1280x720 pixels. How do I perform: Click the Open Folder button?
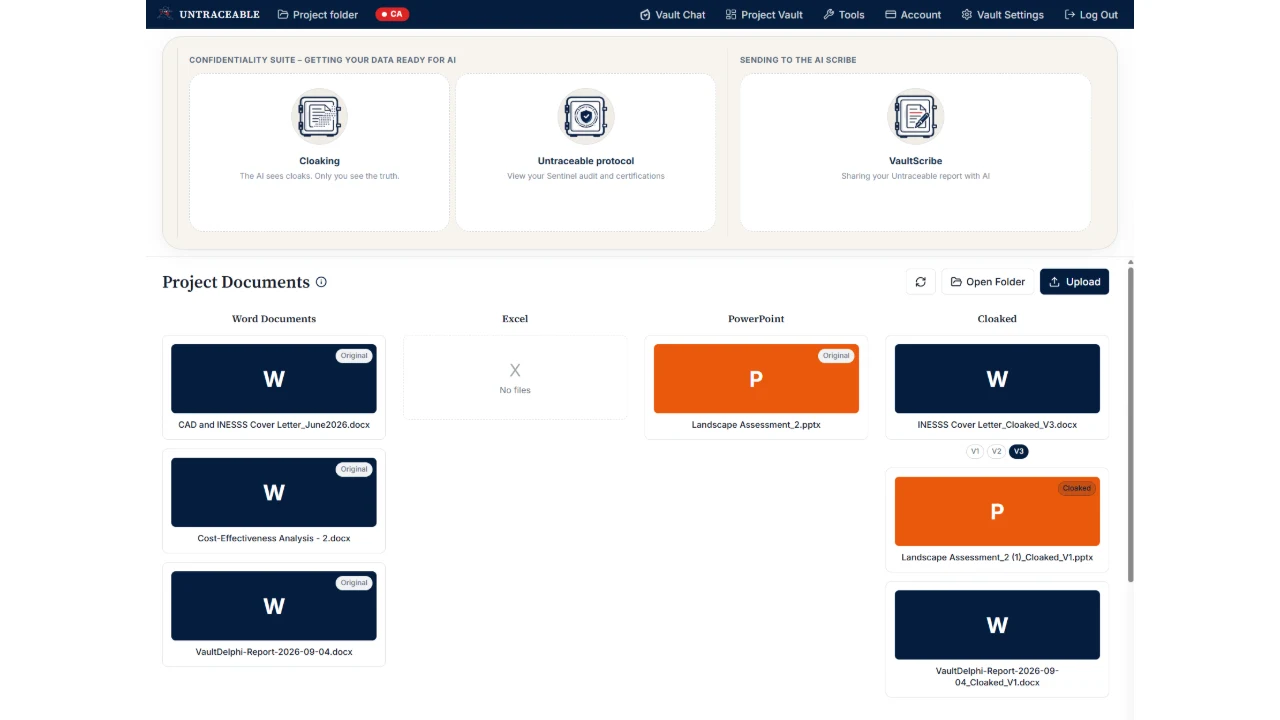coord(988,282)
